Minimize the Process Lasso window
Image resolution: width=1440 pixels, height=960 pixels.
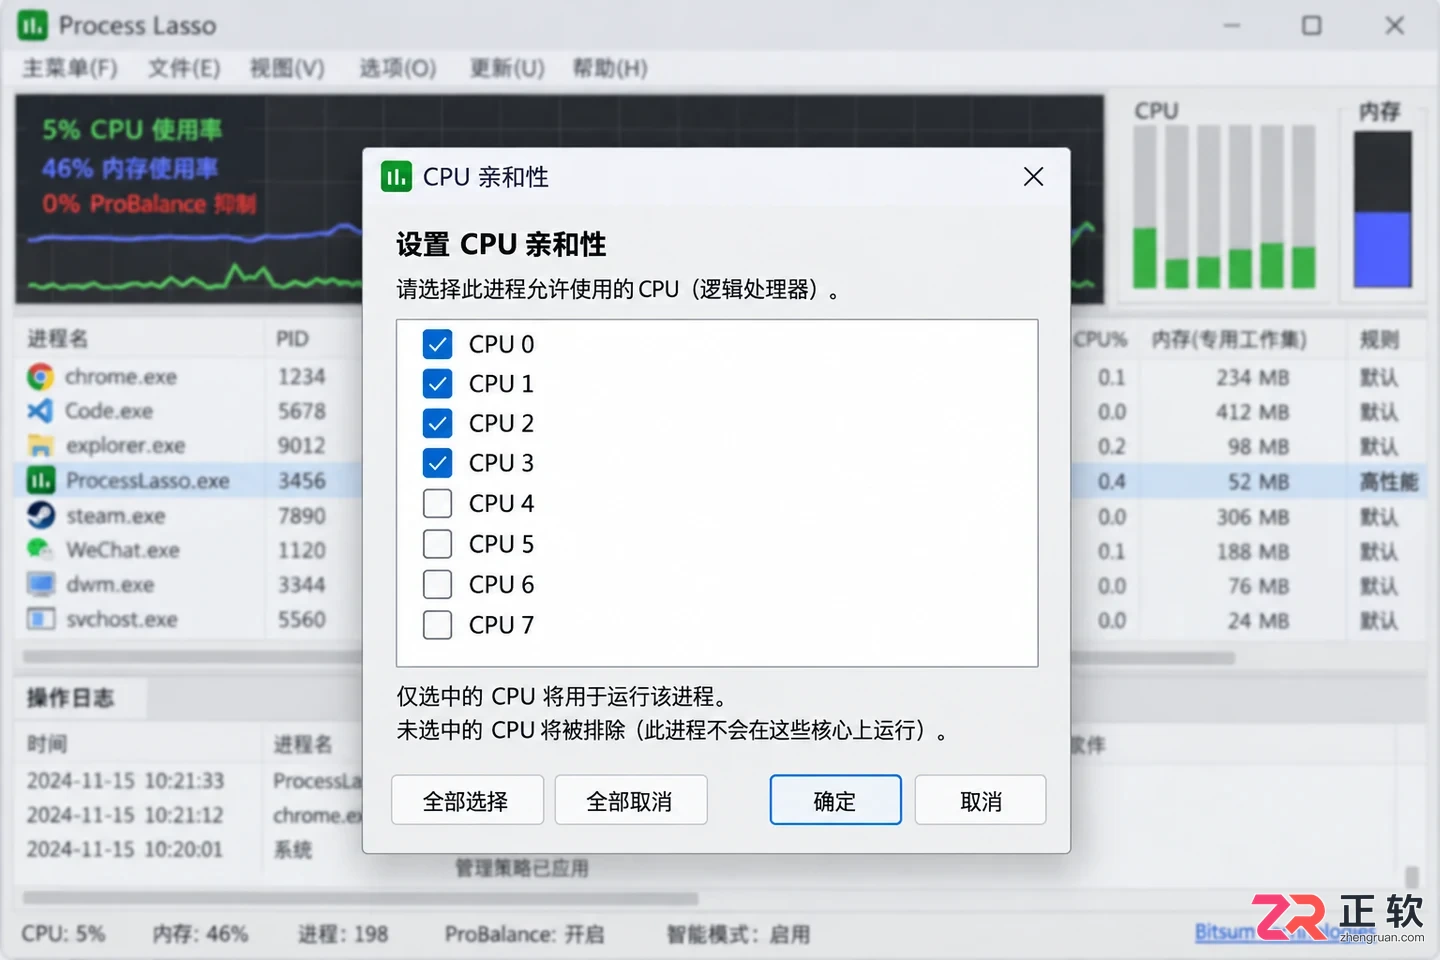pos(1232,25)
